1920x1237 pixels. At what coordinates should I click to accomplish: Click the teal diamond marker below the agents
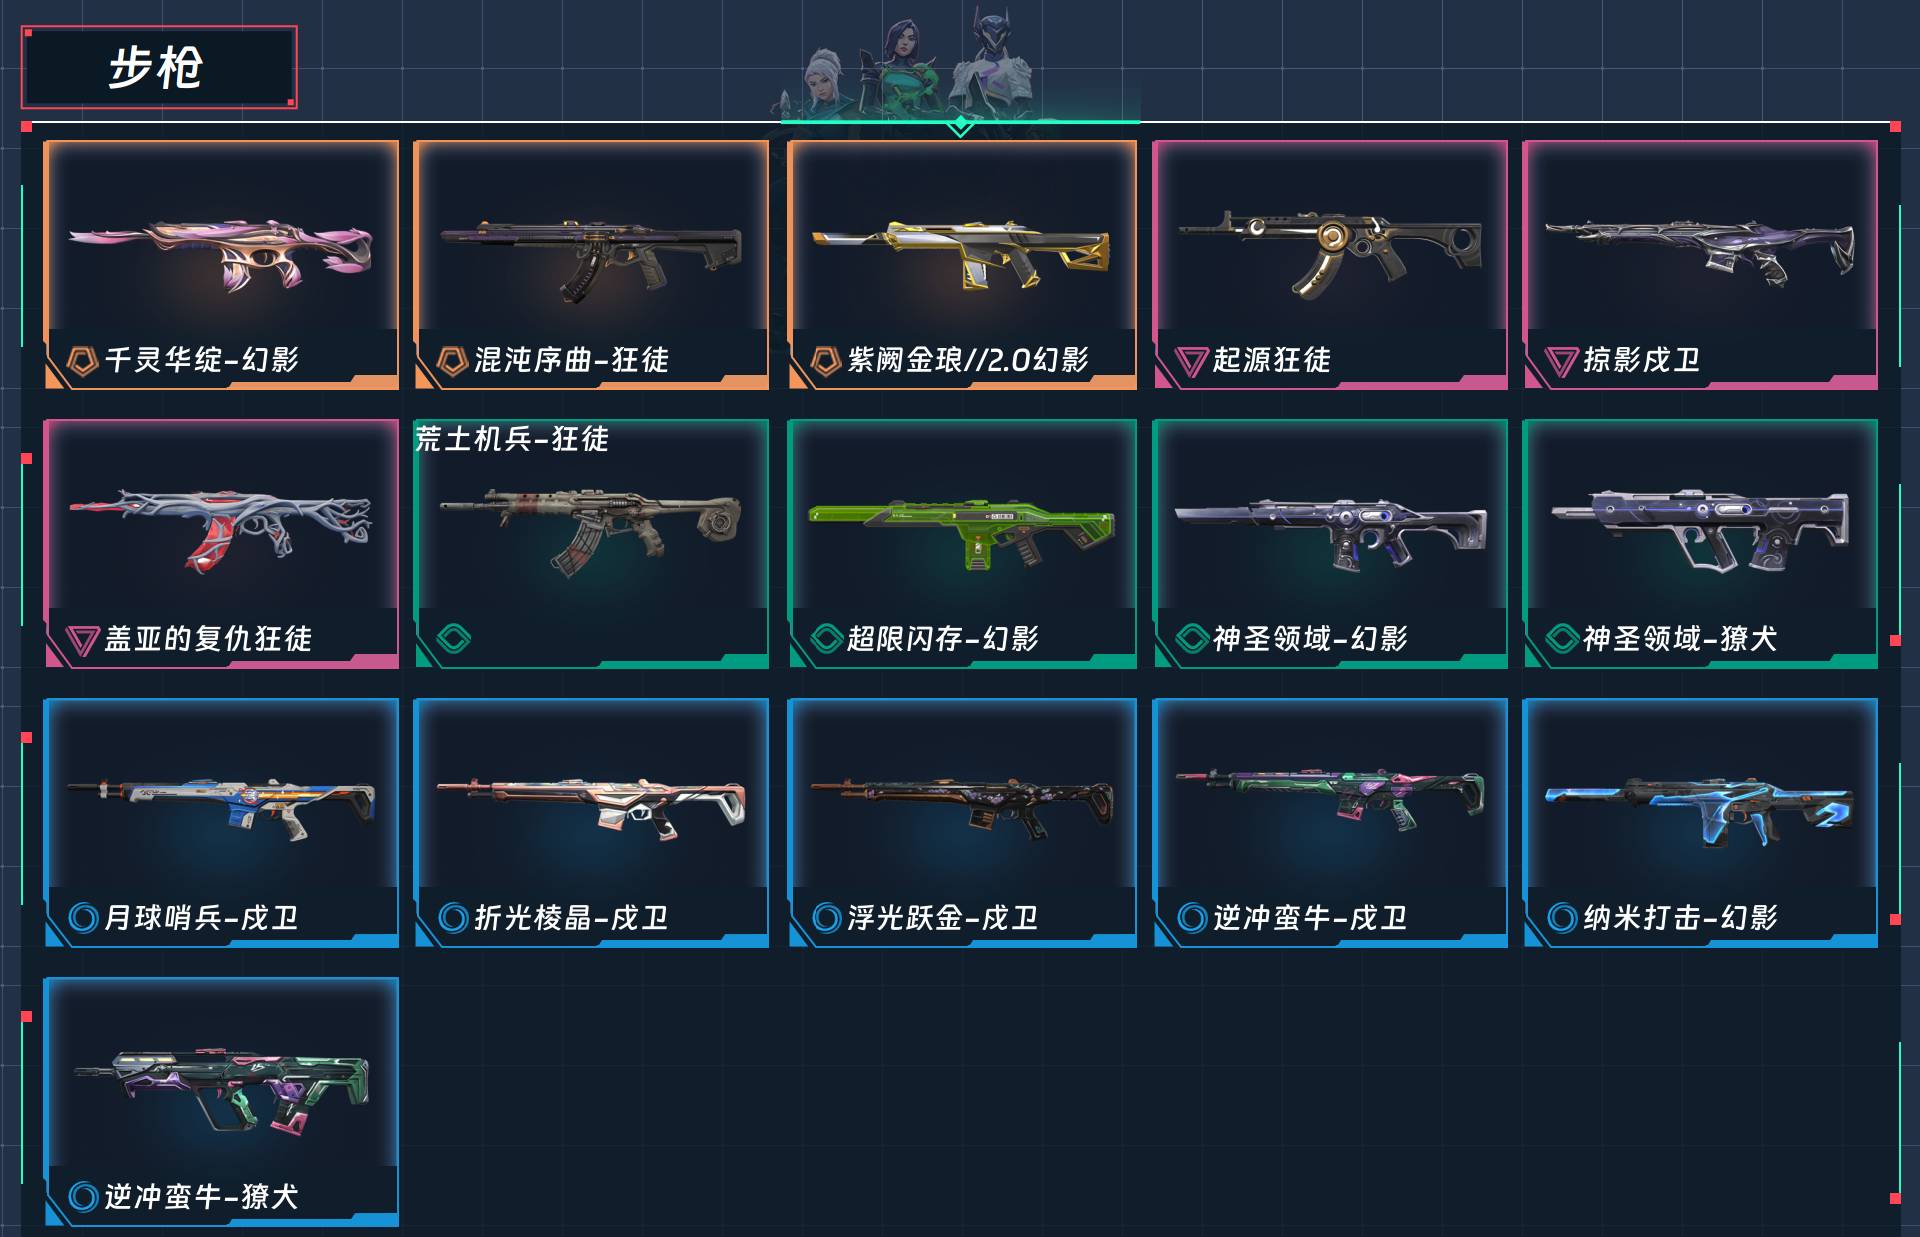(x=960, y=125)
